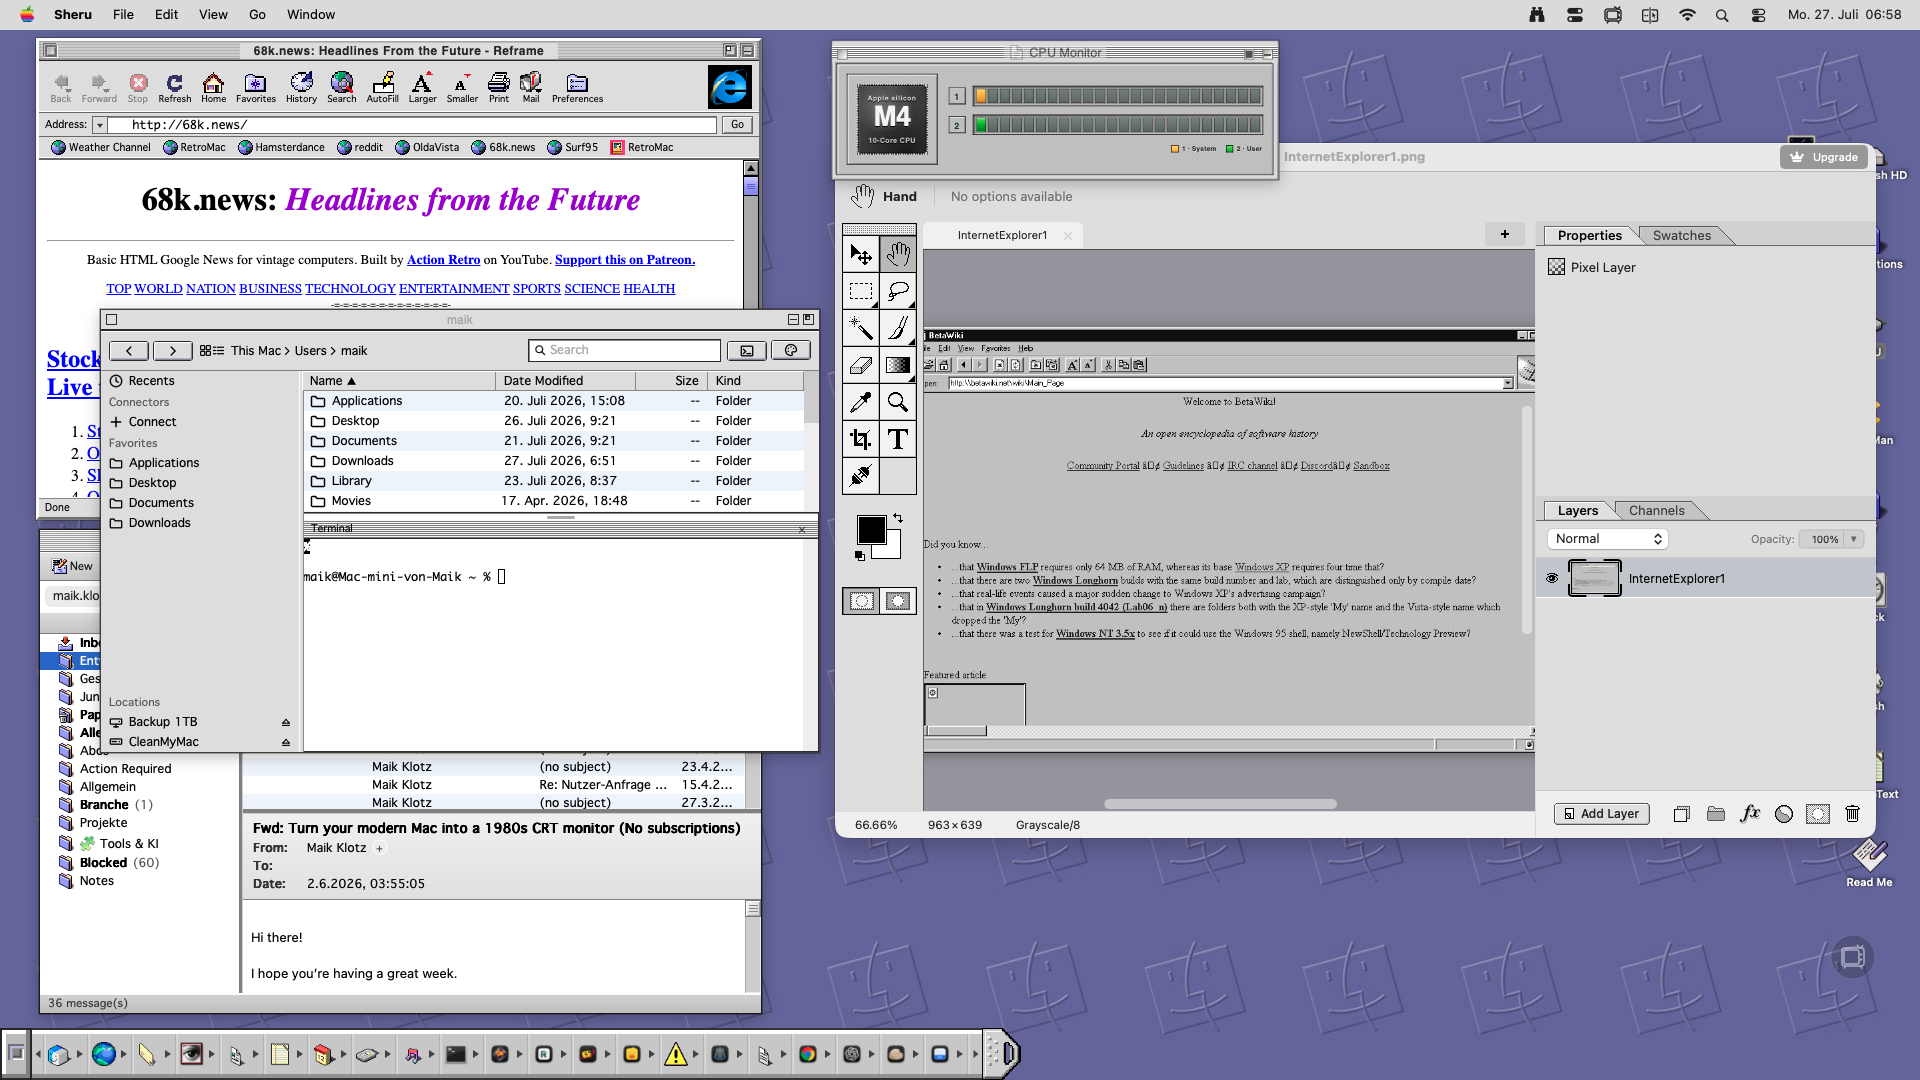Select the InternetExplorer1 layer thumbnail

click(x=1594, y=579)
